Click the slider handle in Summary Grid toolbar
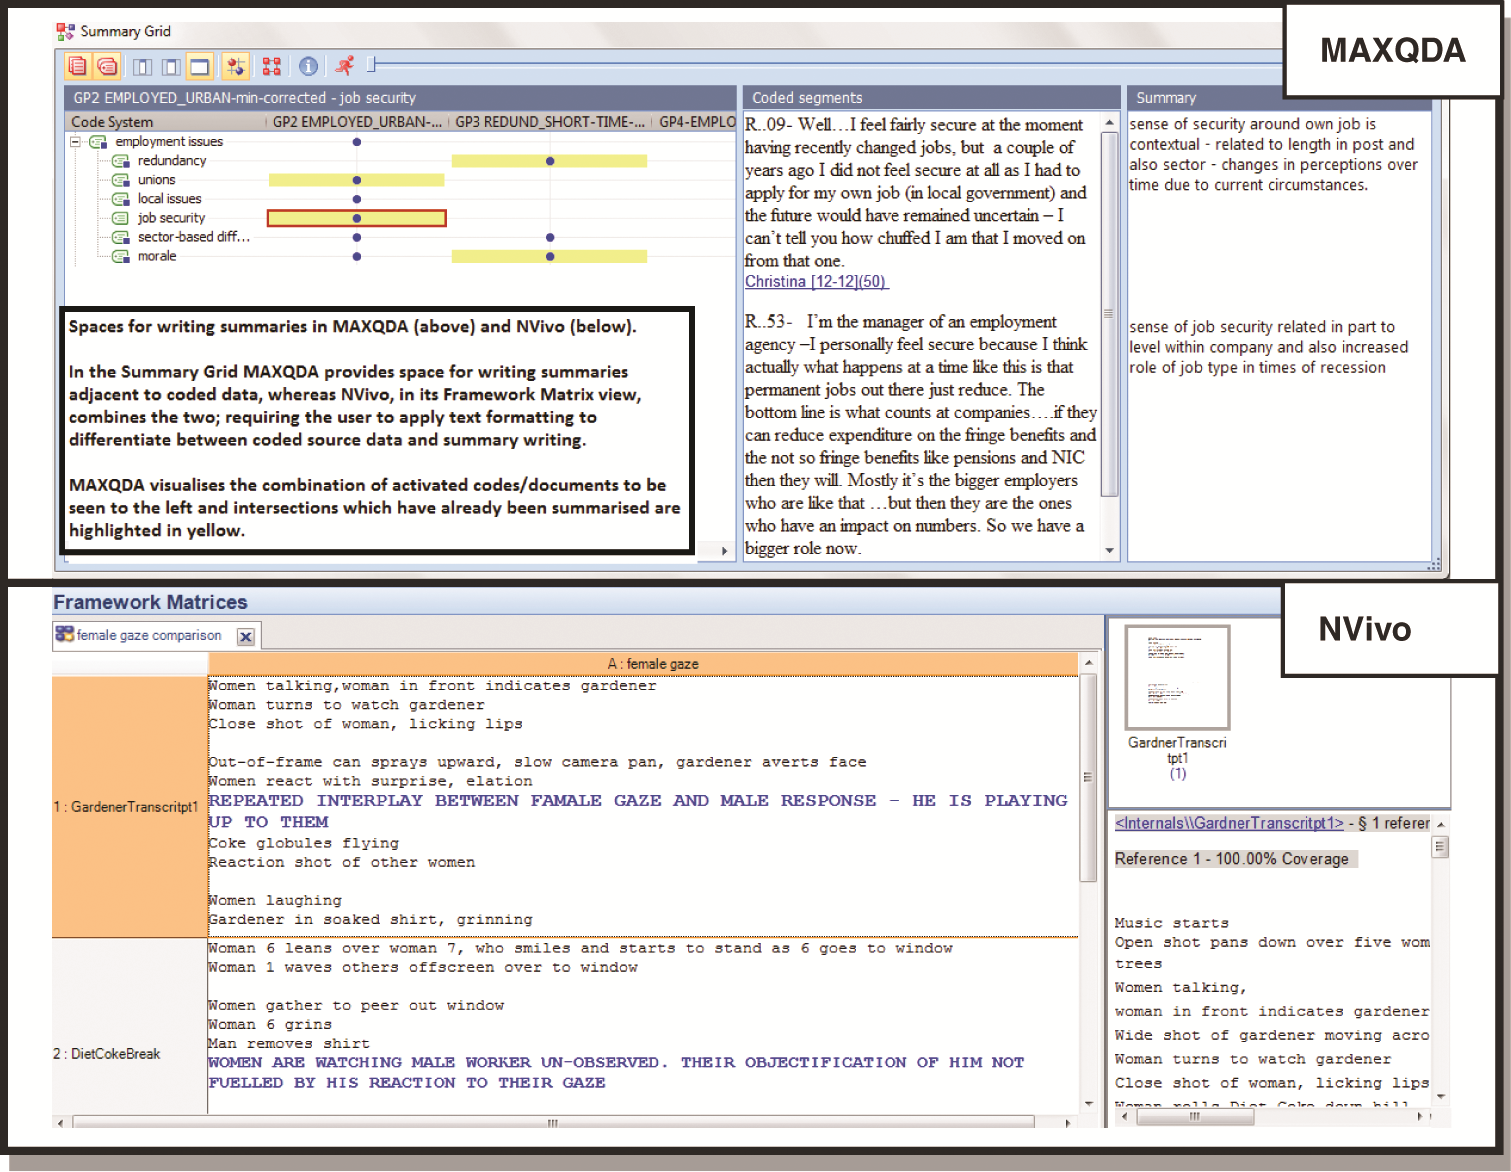 [x=371, y=65]
